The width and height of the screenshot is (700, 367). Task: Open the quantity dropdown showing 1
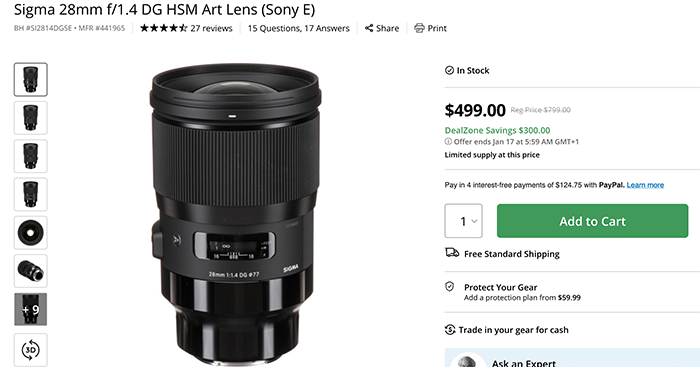coord(463,221)
